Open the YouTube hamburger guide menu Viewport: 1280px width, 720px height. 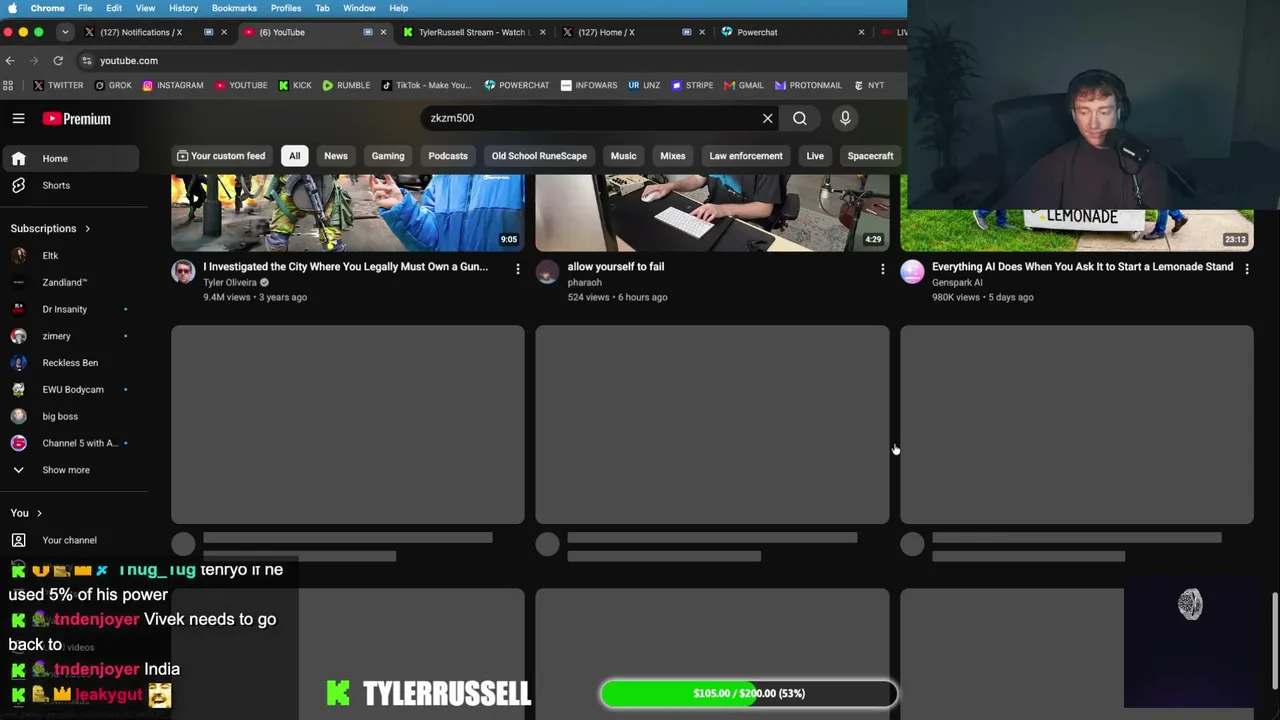point(18,119)
